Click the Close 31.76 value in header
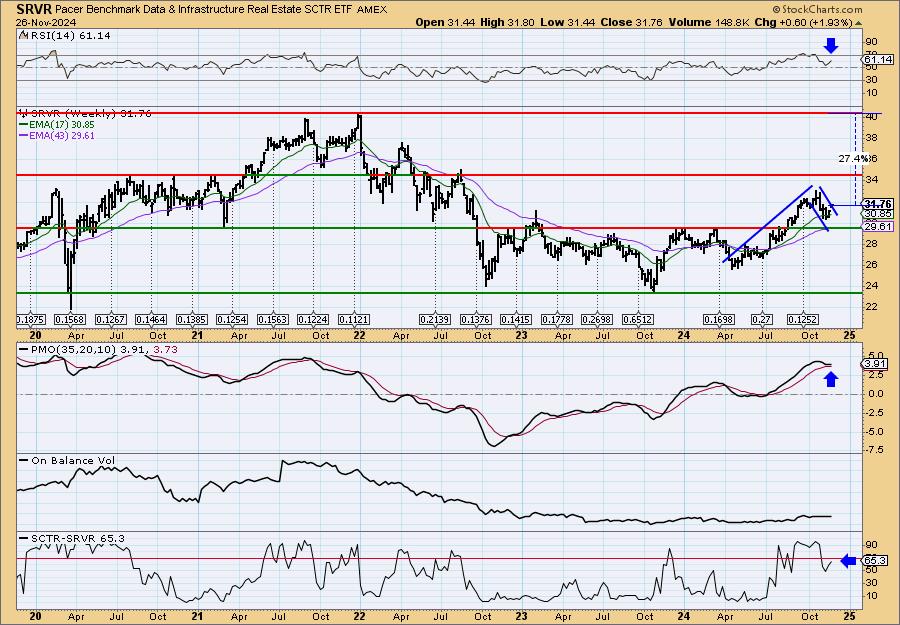 click(x=631, y=22)
